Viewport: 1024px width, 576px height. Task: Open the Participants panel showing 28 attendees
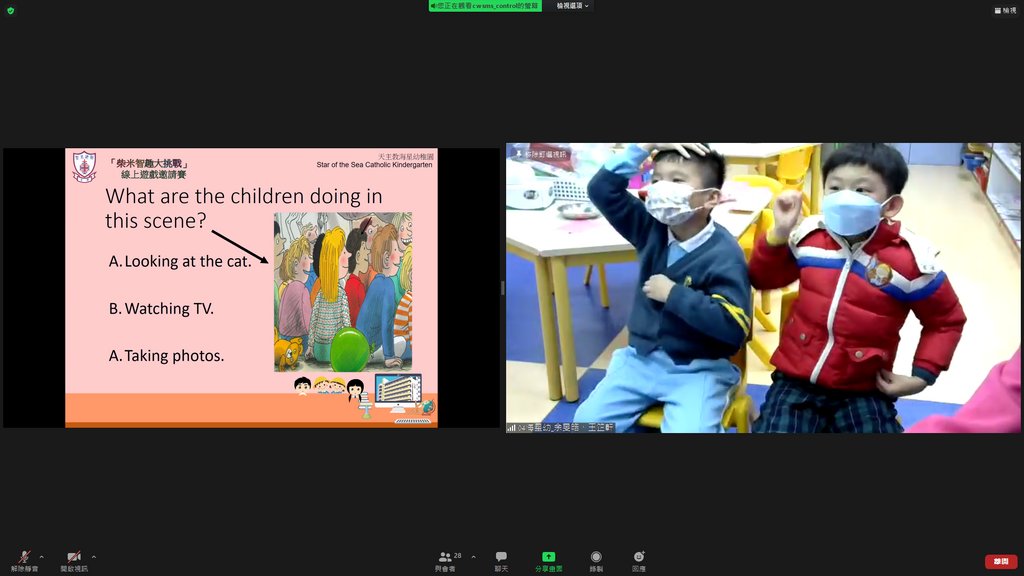(447, 560)
